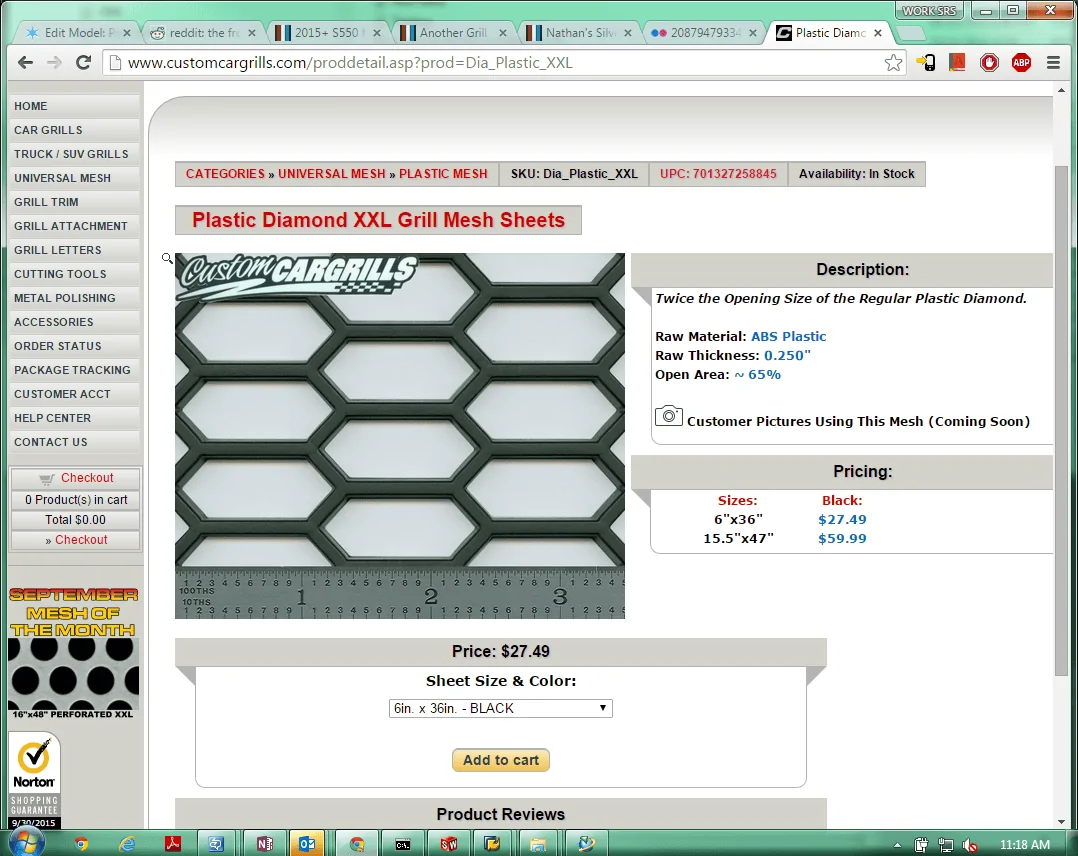Close the reddit tab

click(252, 33)
